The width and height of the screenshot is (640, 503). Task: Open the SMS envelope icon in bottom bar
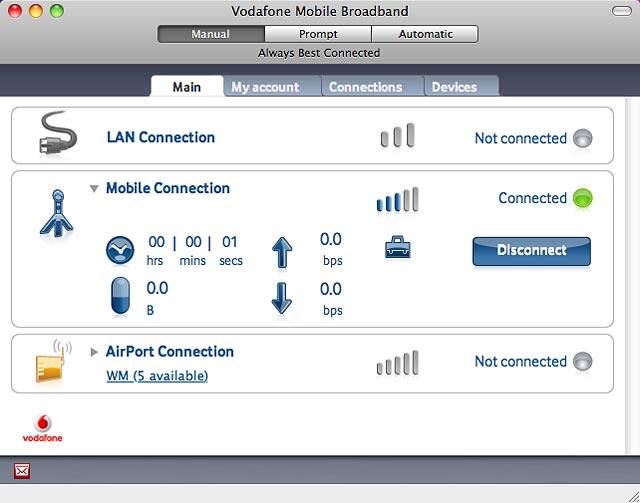(x=22, y=472)
